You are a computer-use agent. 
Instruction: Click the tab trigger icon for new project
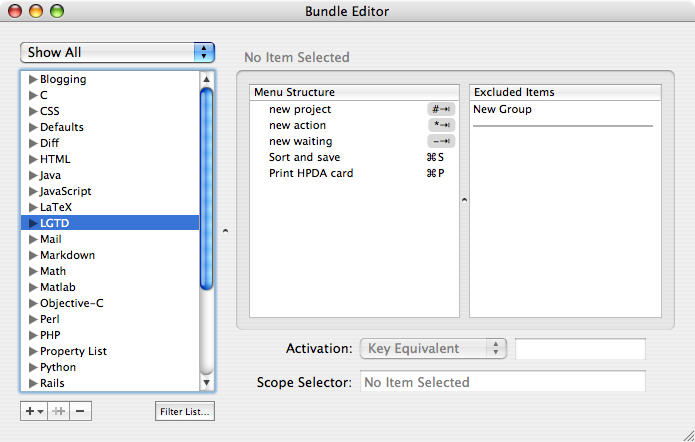(441, 109)
